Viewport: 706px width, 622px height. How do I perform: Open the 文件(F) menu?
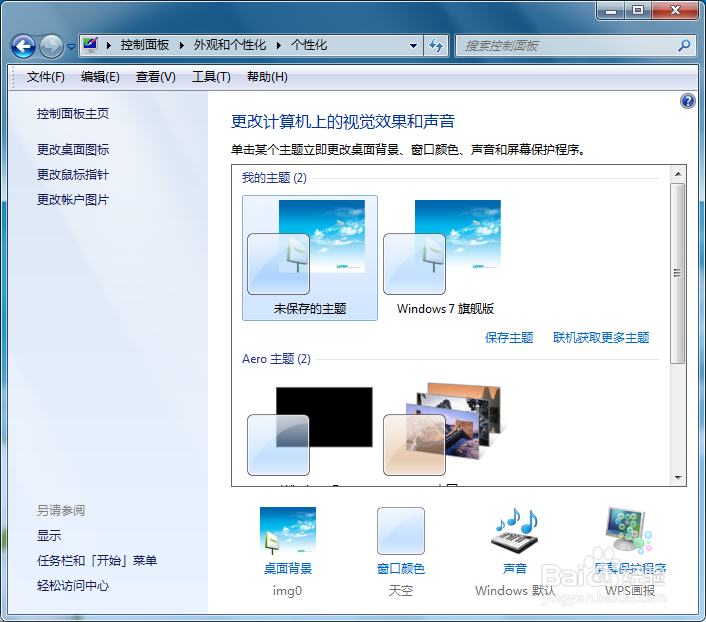tap(45, 77)
